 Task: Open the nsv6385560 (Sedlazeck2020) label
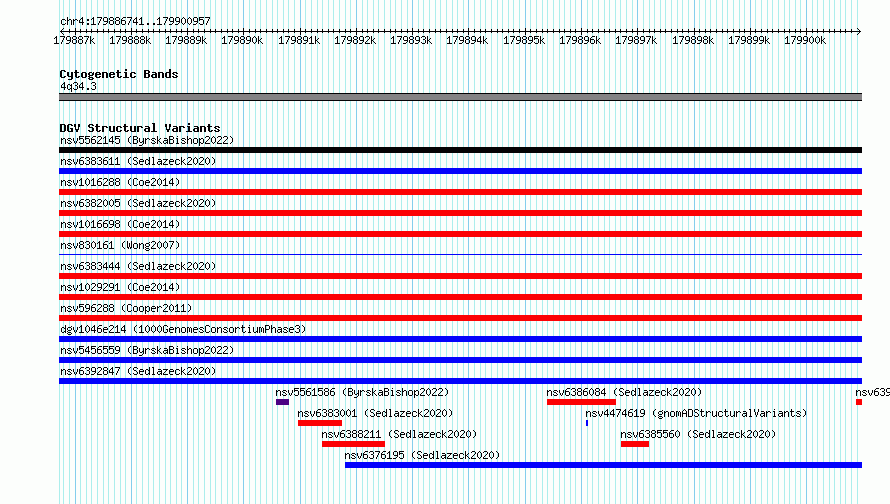click(x=698, y=434)
